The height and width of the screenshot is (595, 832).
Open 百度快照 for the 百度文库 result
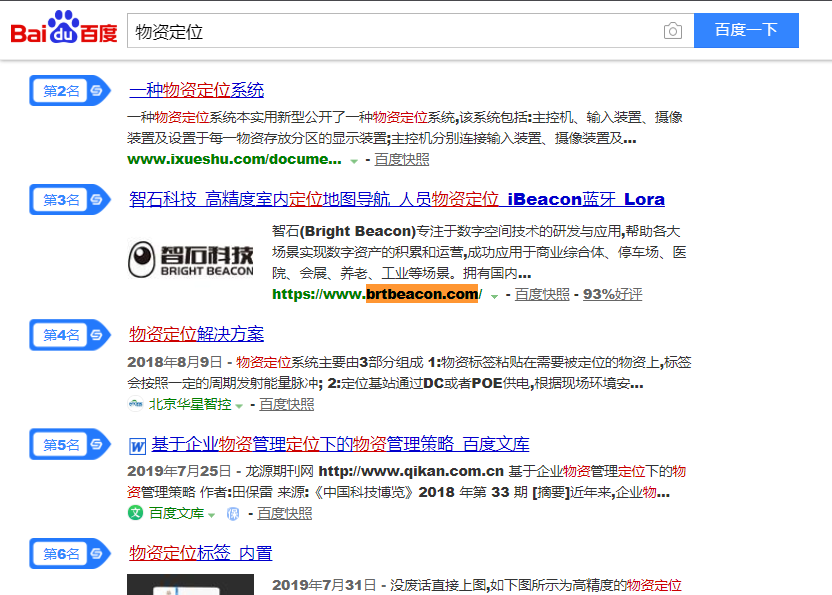284,513
